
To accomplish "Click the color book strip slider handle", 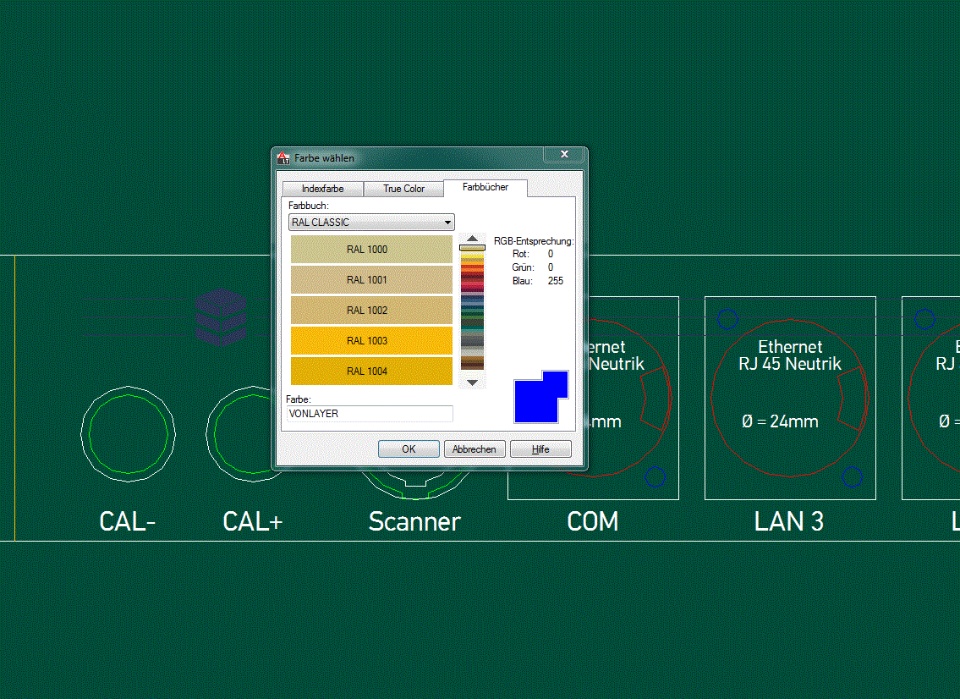I will (x=472, y=248).
